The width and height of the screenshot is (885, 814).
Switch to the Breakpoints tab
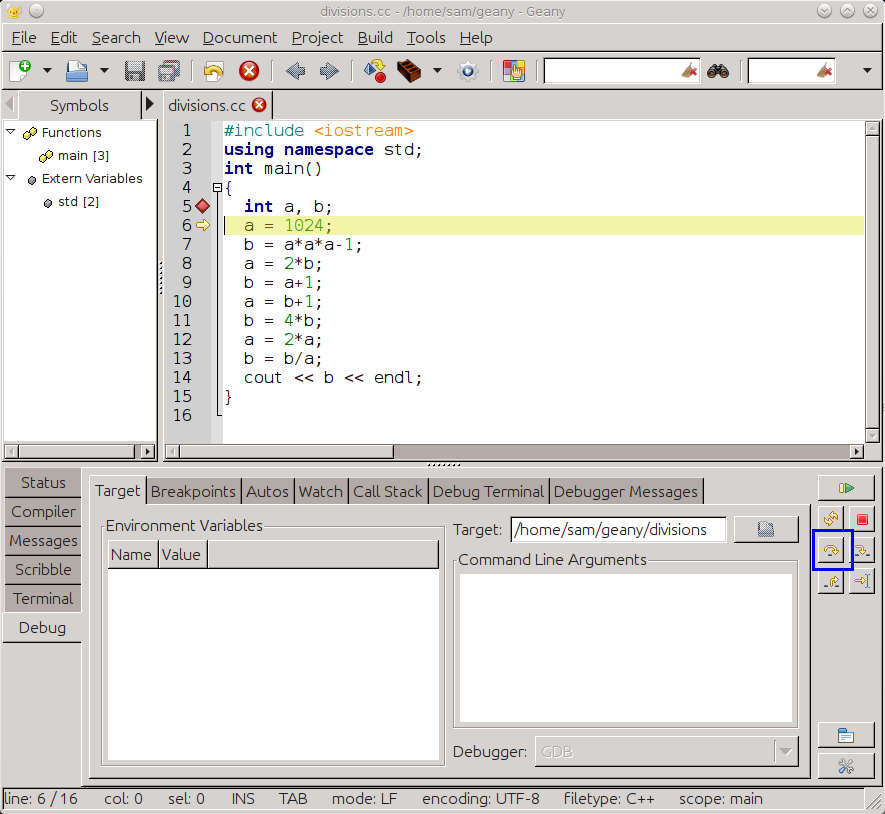tap(193, 491)
